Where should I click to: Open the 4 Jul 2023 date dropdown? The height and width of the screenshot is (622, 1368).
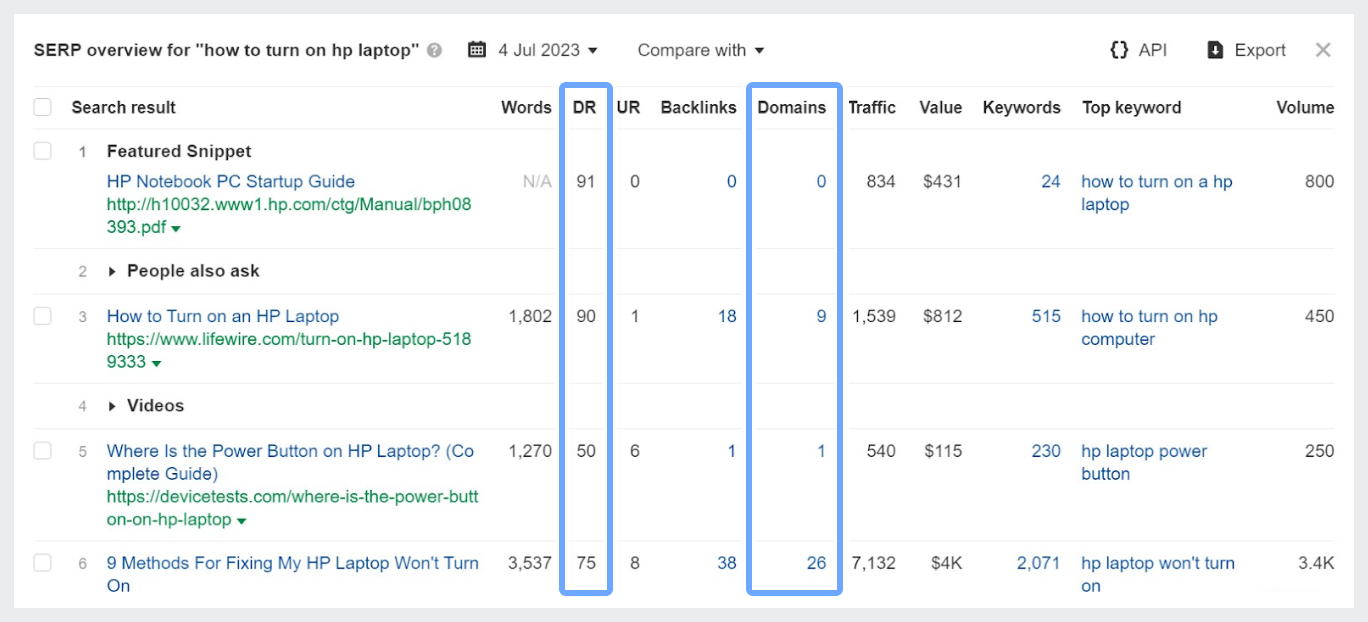[548, 50]
